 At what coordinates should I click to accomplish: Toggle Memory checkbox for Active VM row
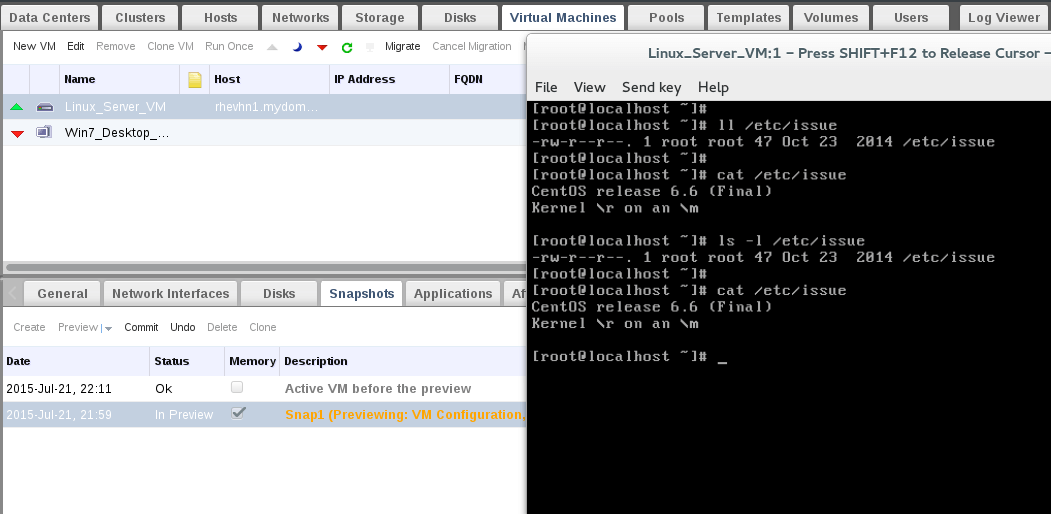pyautogui.click(x=237, y=387)
